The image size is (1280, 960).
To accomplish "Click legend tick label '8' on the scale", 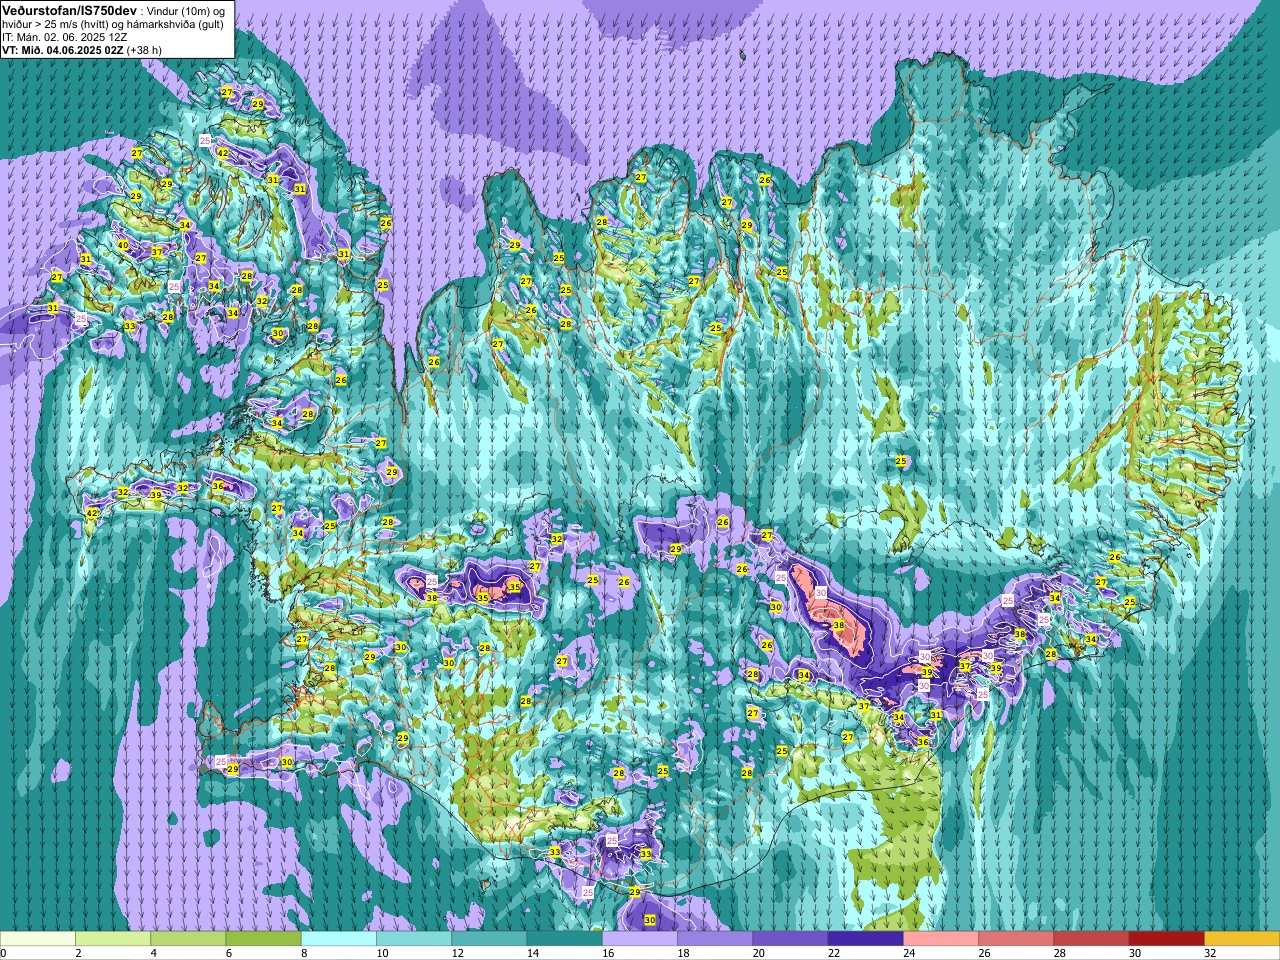I will (x=302, y=953).
